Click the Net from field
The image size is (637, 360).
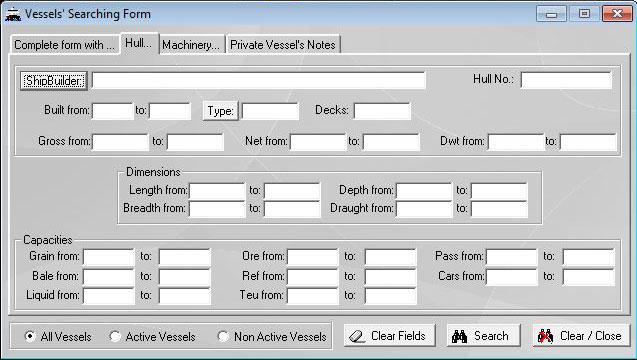[318, 142]
